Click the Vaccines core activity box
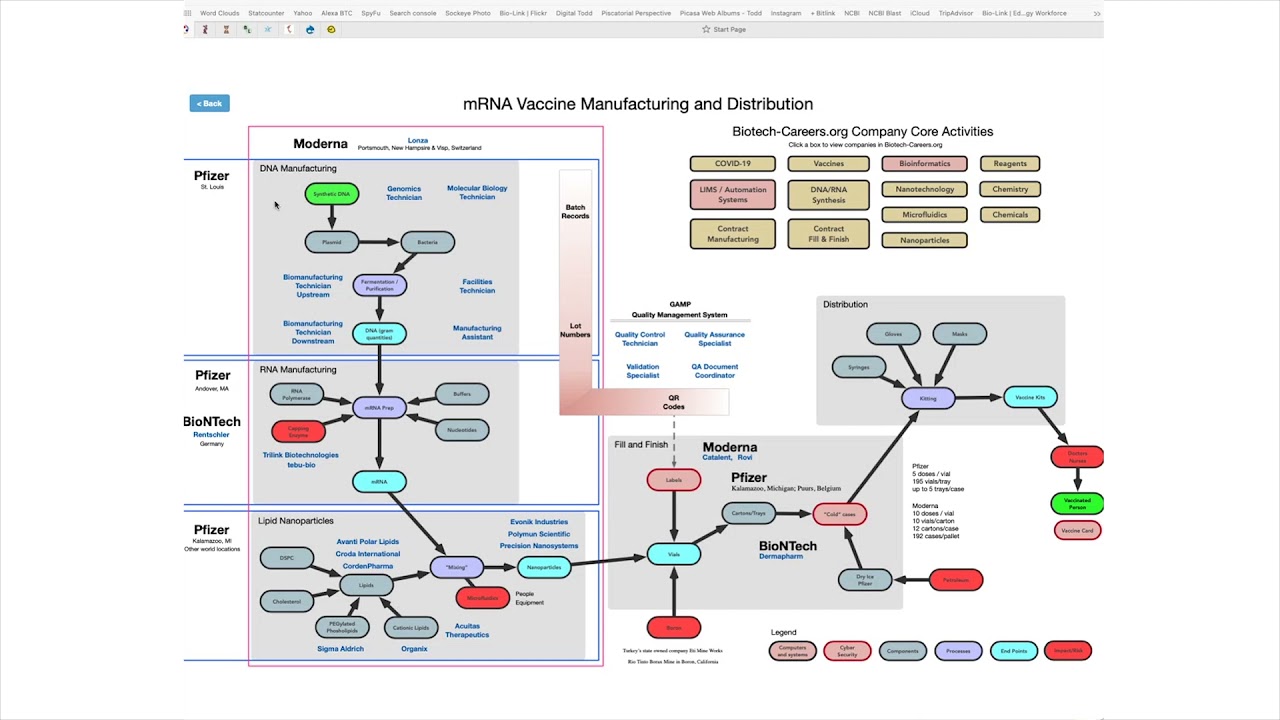Viewport: 1280px width, 720px height. [828, 164]
